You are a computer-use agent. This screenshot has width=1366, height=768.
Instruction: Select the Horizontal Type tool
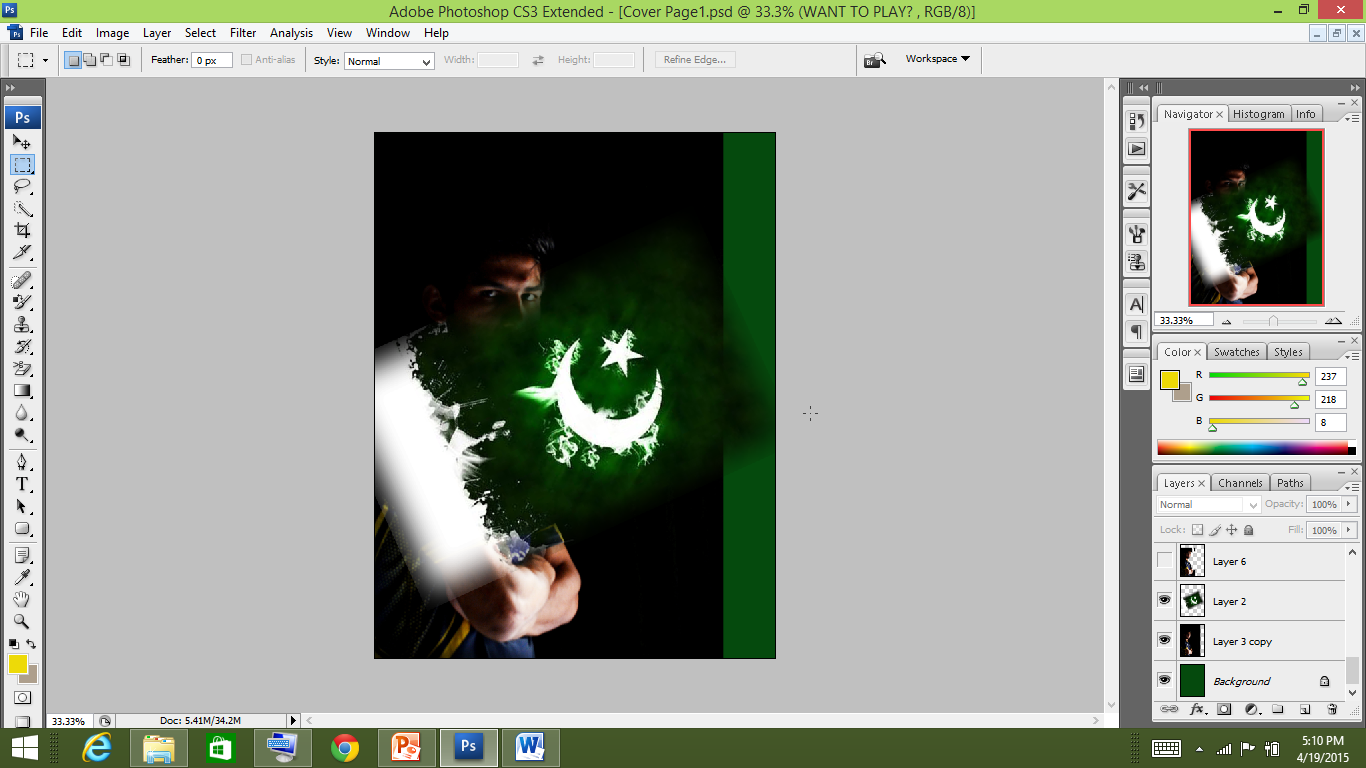point(22,484)
